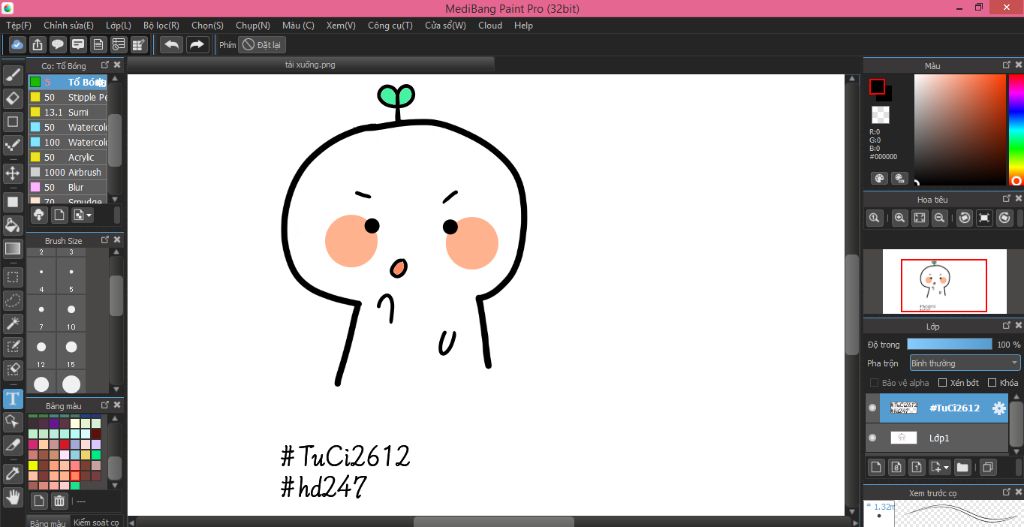Select the tải xuống.png document tab
The width and height of the screenshot is (1024, 527).
[x=310, y=65]
